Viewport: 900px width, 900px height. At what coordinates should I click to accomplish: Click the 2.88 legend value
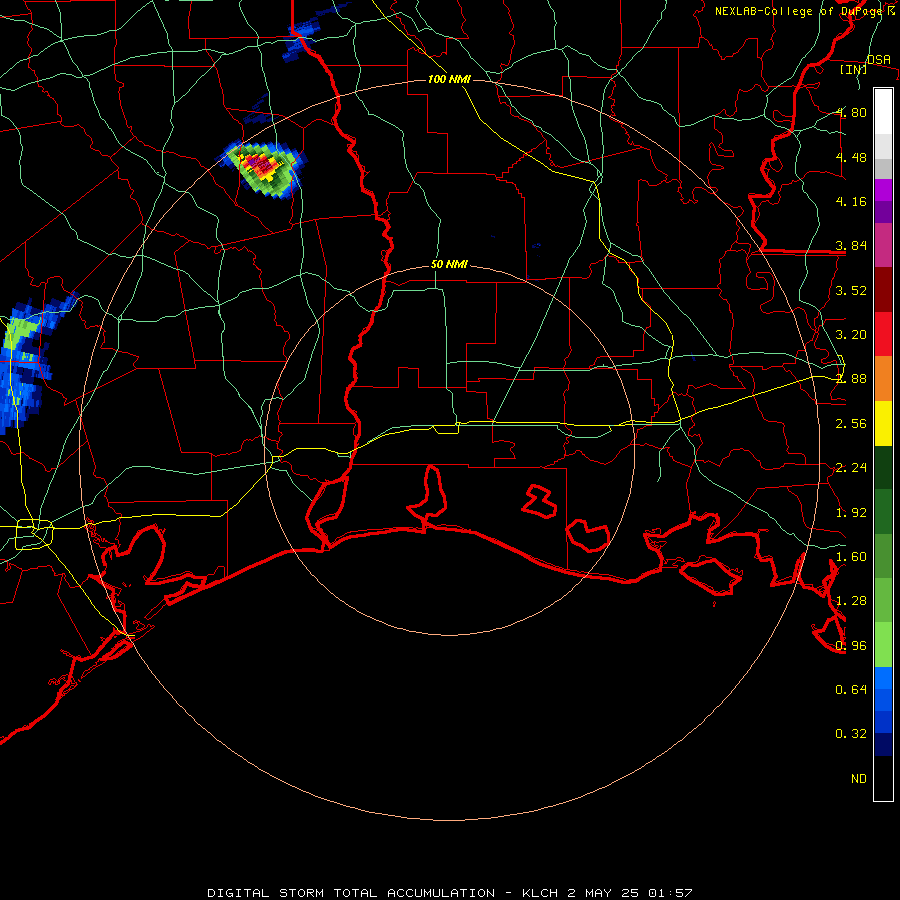coord(851,379)
